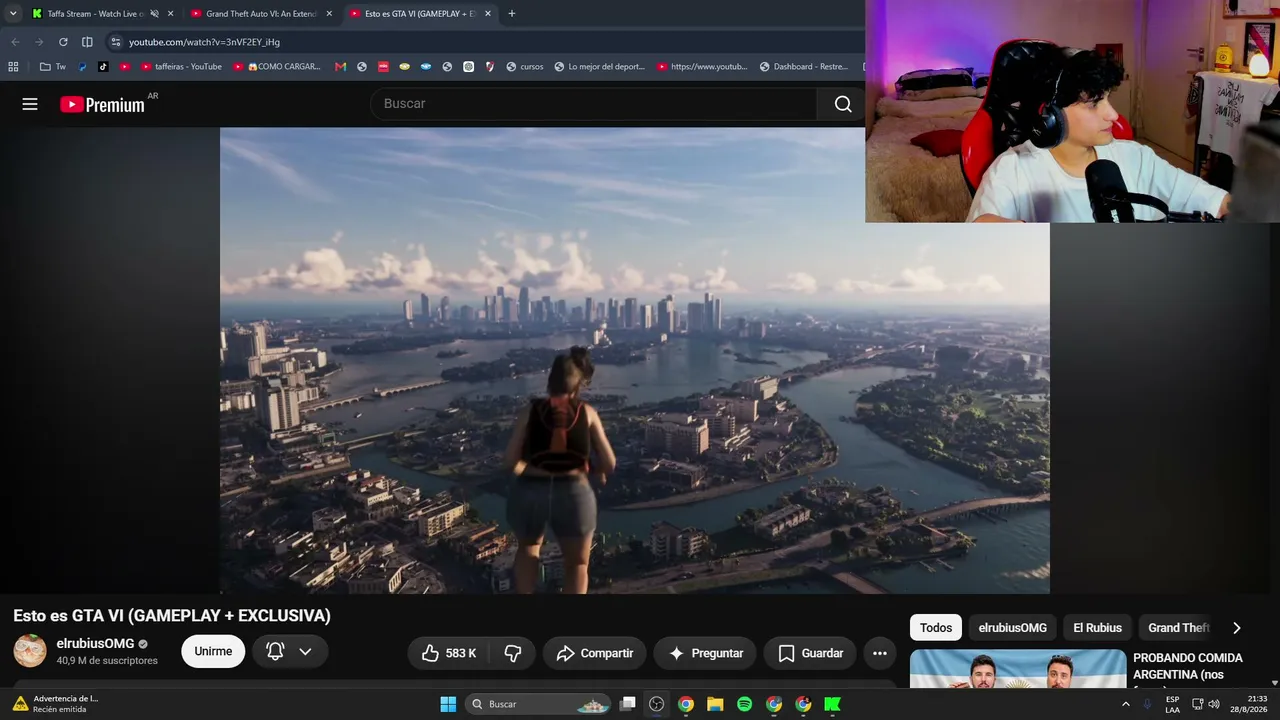Select the El Rubius filter chip
This screenshot has height=720, width=1280.
[x=1098, y=628]
